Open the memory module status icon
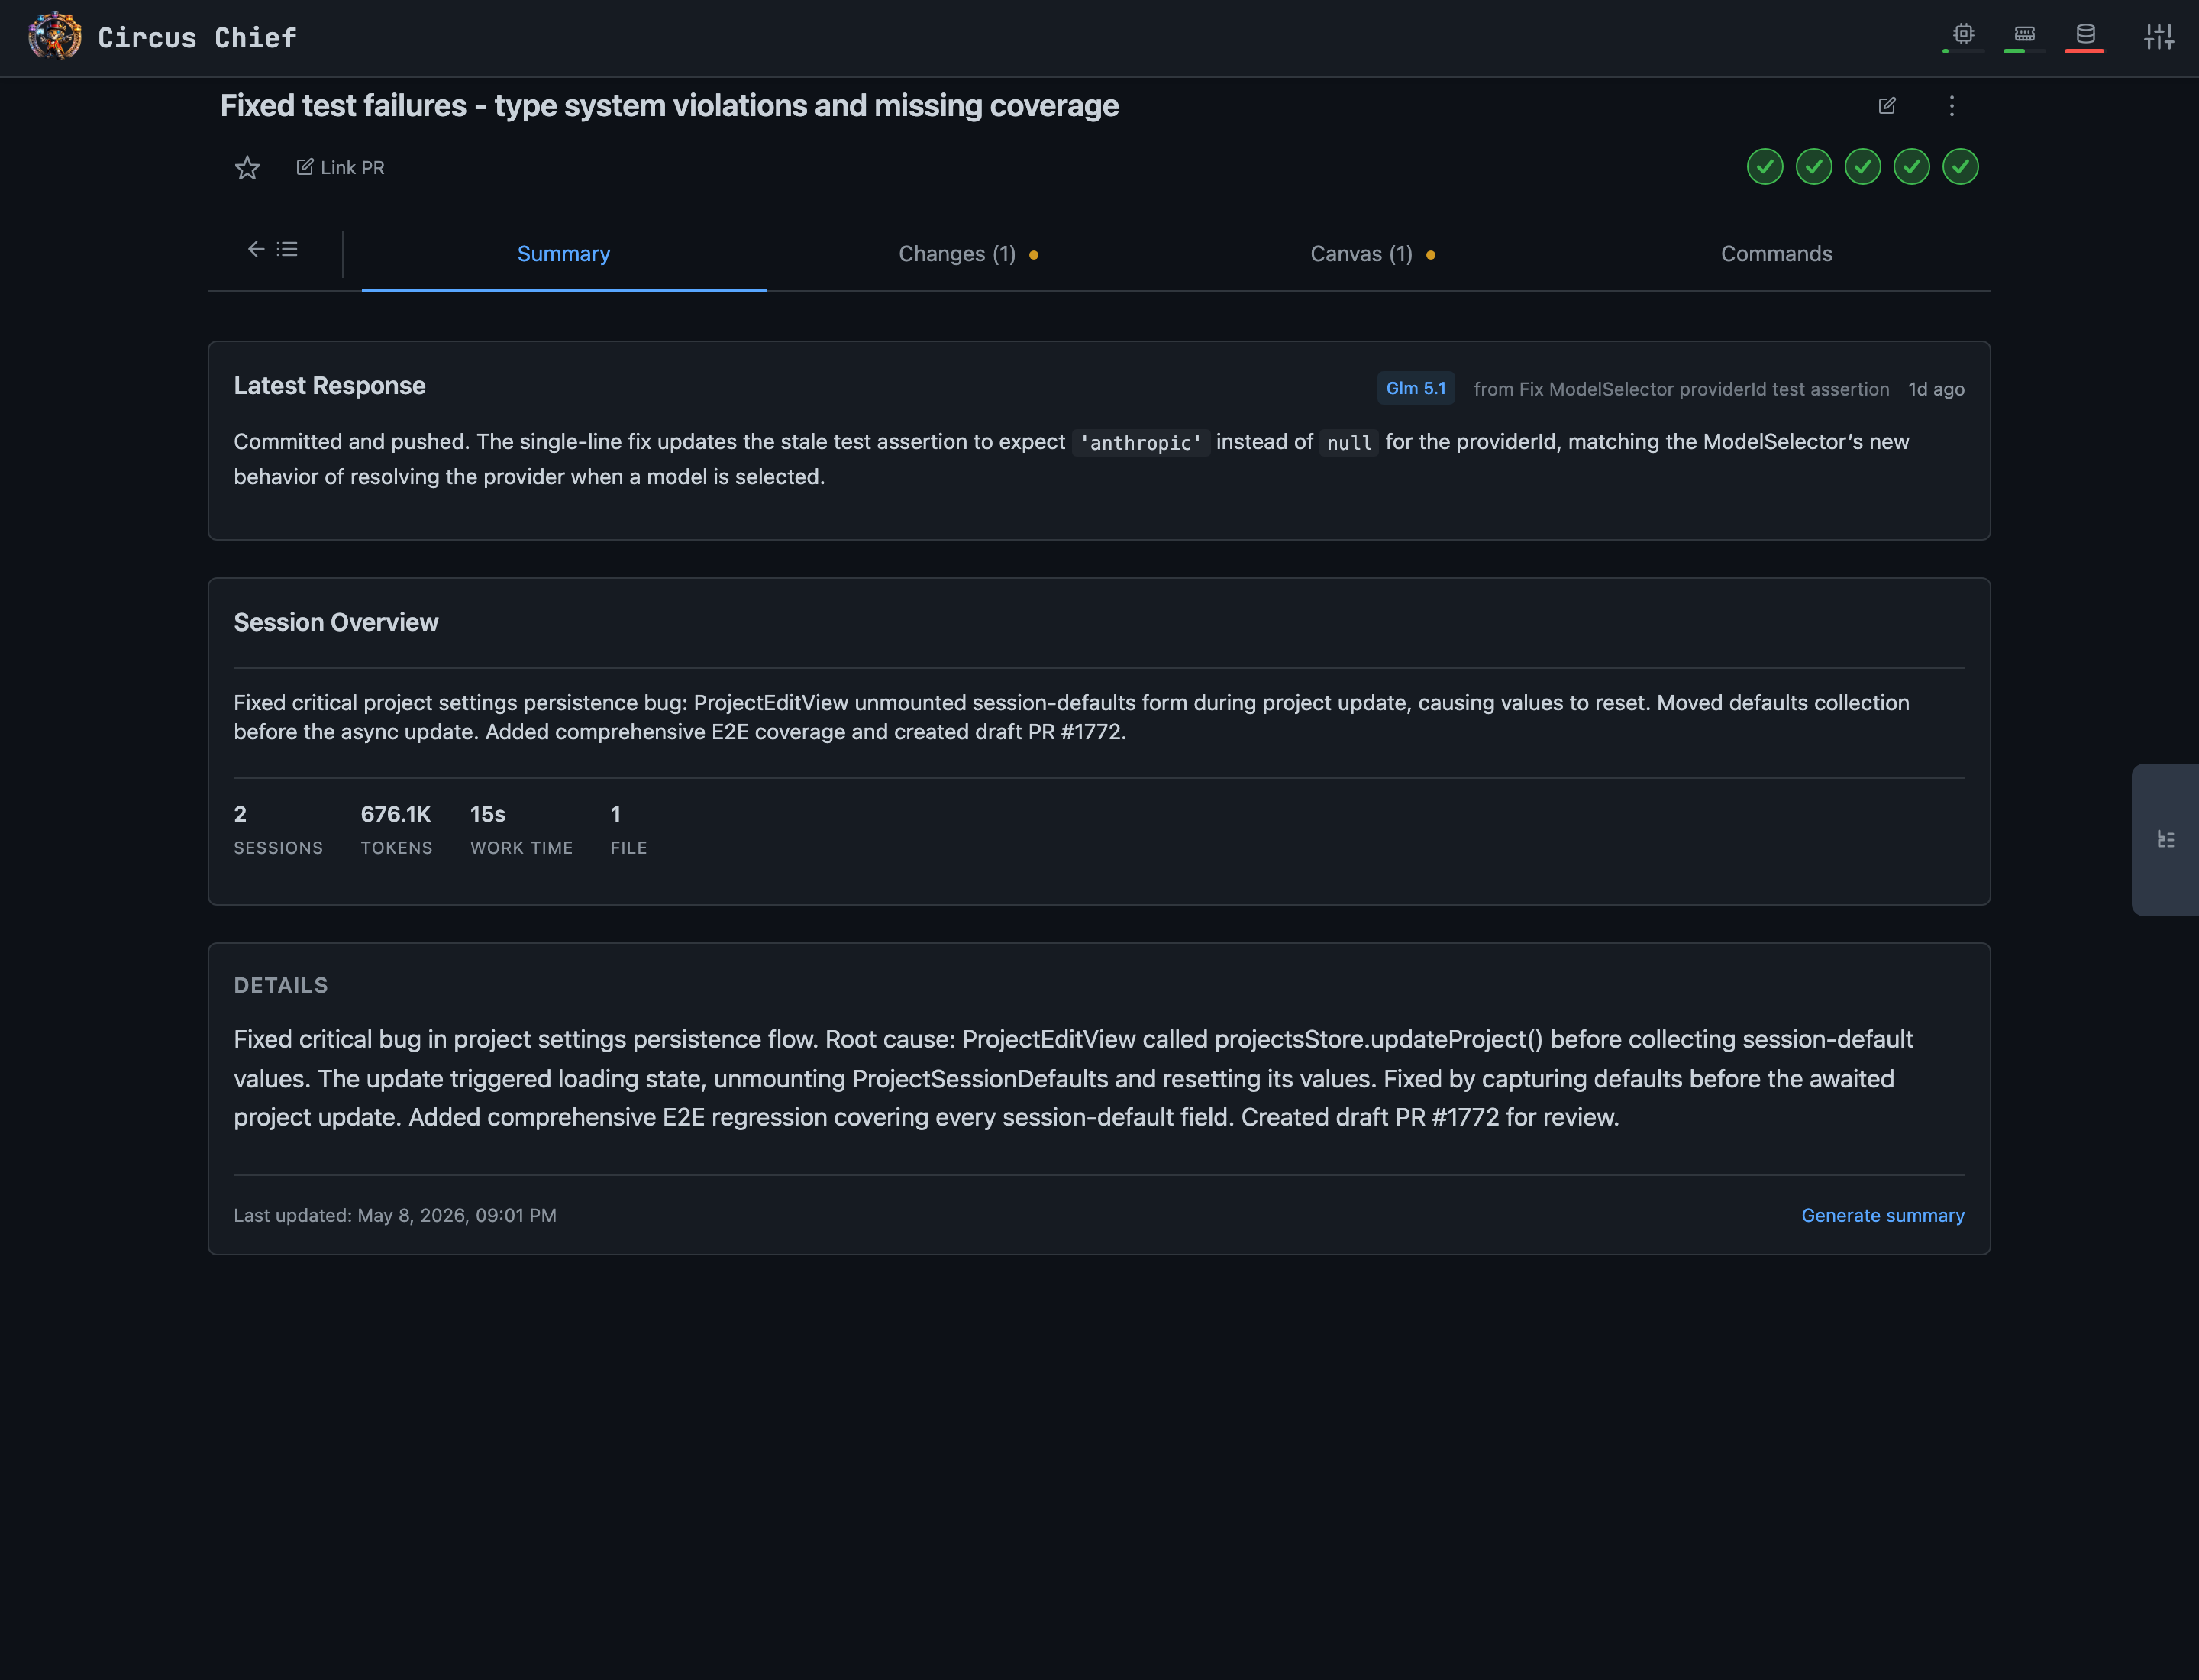Viewport: 2199px width, 1680px height. point(2024,35)
